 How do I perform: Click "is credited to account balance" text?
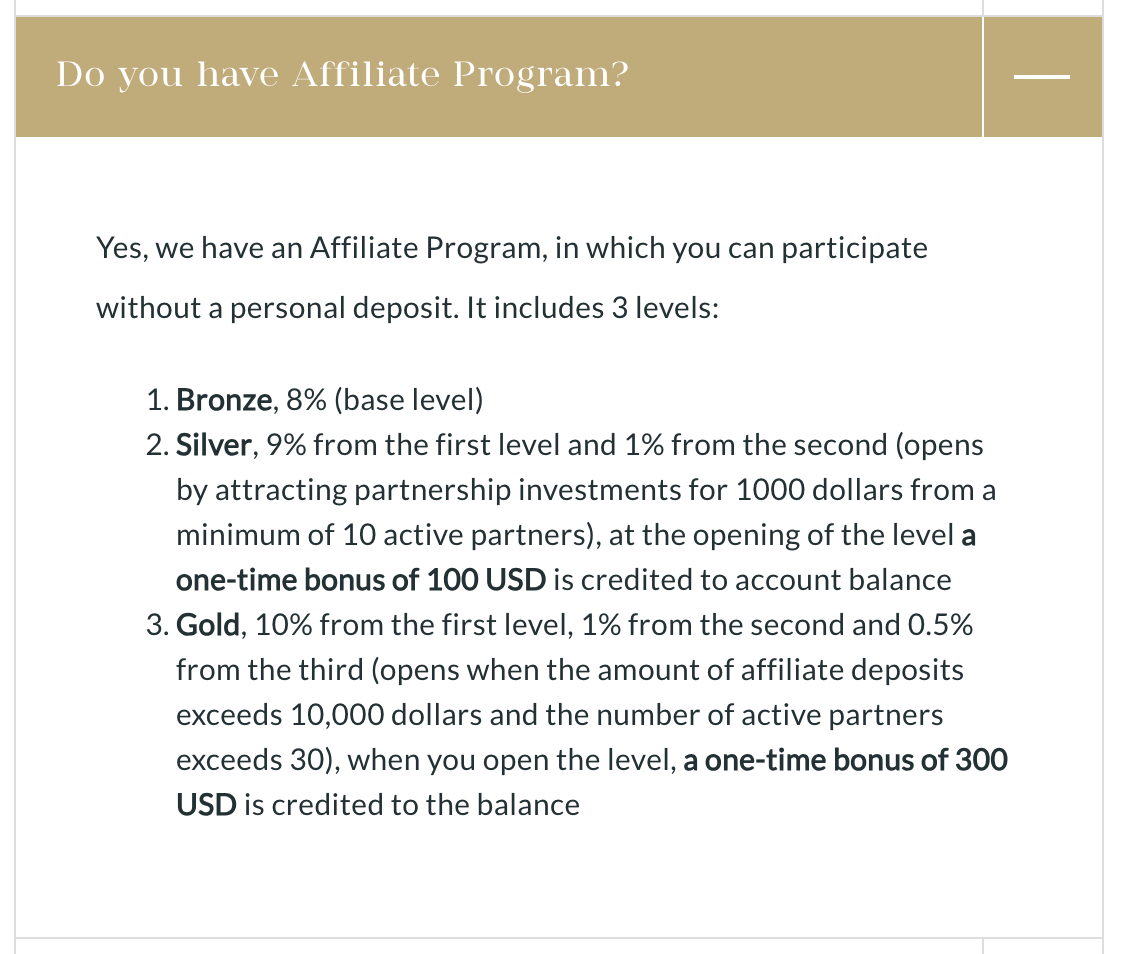point(765,580)
